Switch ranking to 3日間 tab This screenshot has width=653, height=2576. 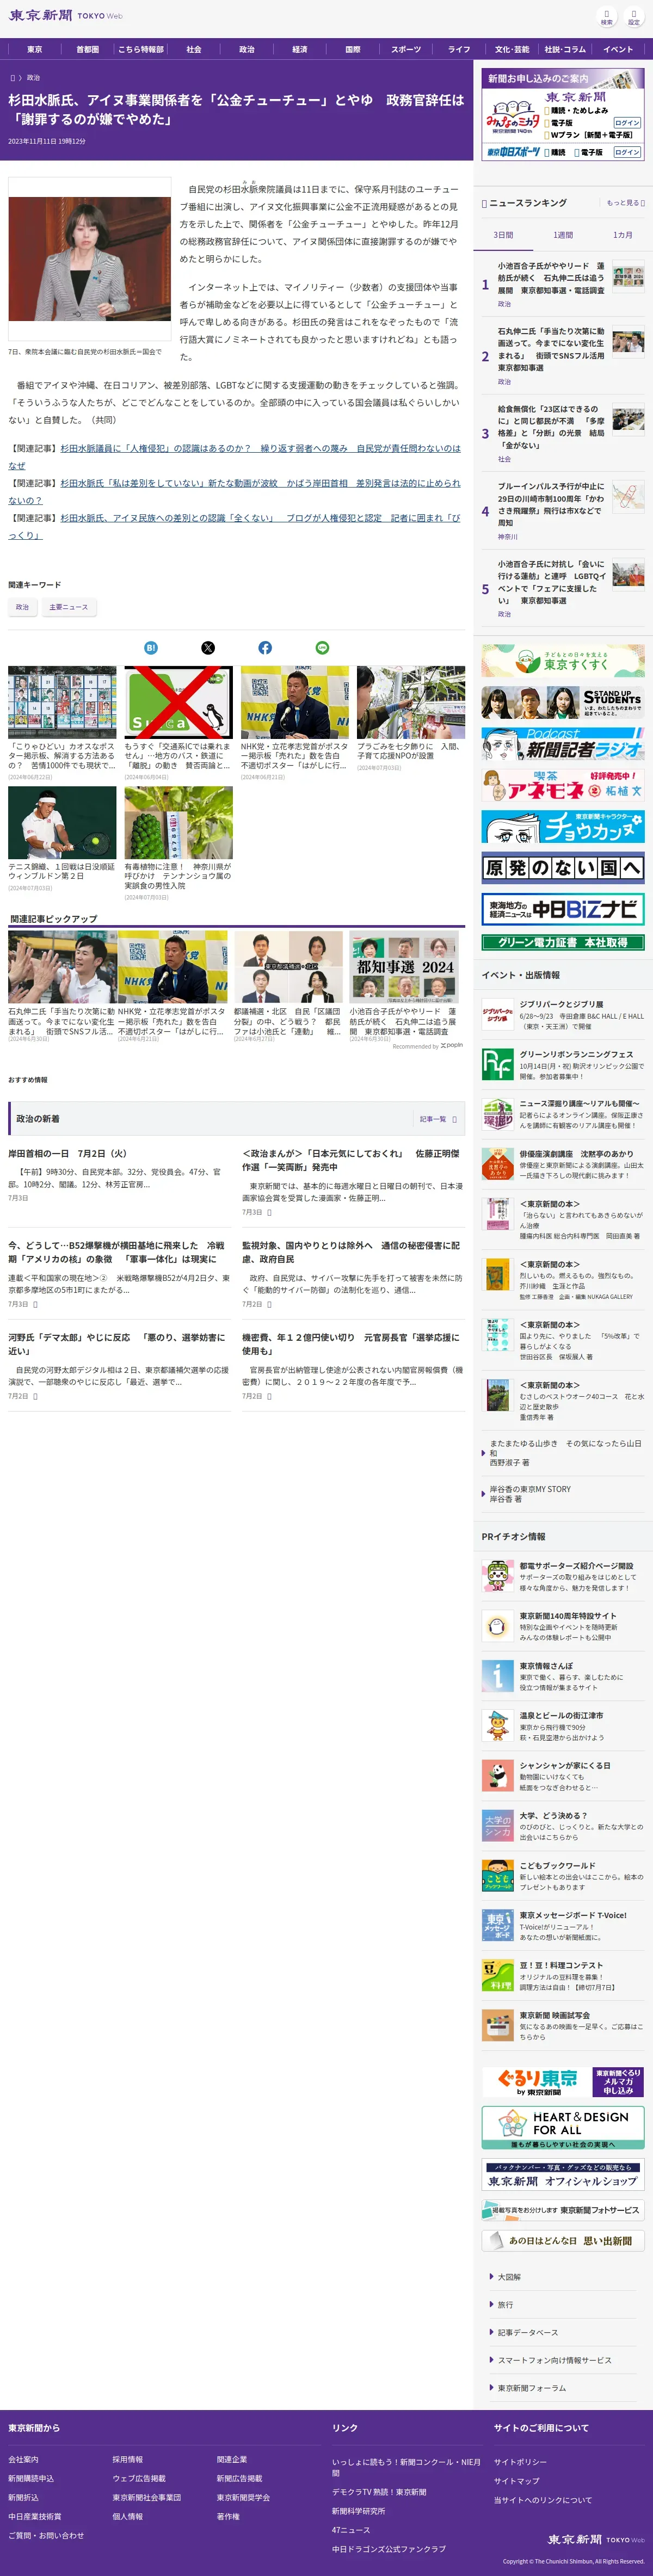click(503, 235)
